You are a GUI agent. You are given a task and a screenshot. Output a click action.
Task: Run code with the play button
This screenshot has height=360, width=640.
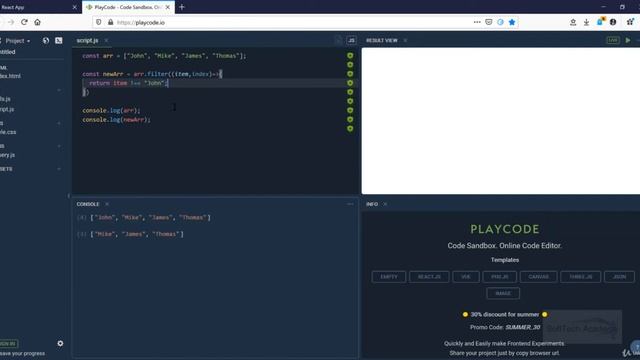pos(628,40)
